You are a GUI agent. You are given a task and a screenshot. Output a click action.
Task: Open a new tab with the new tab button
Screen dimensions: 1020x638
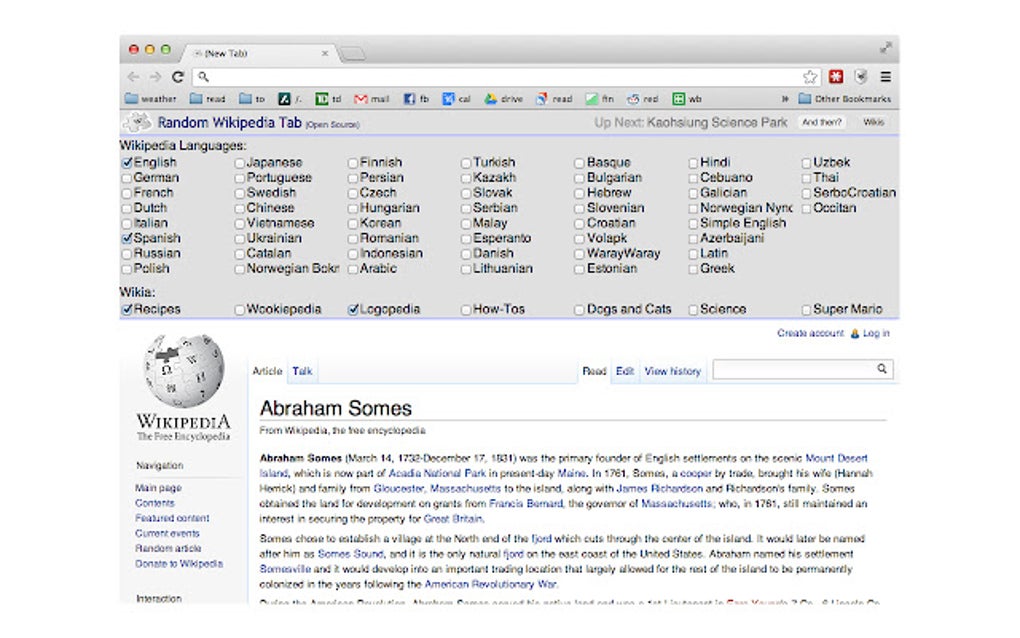click(353, 54)
